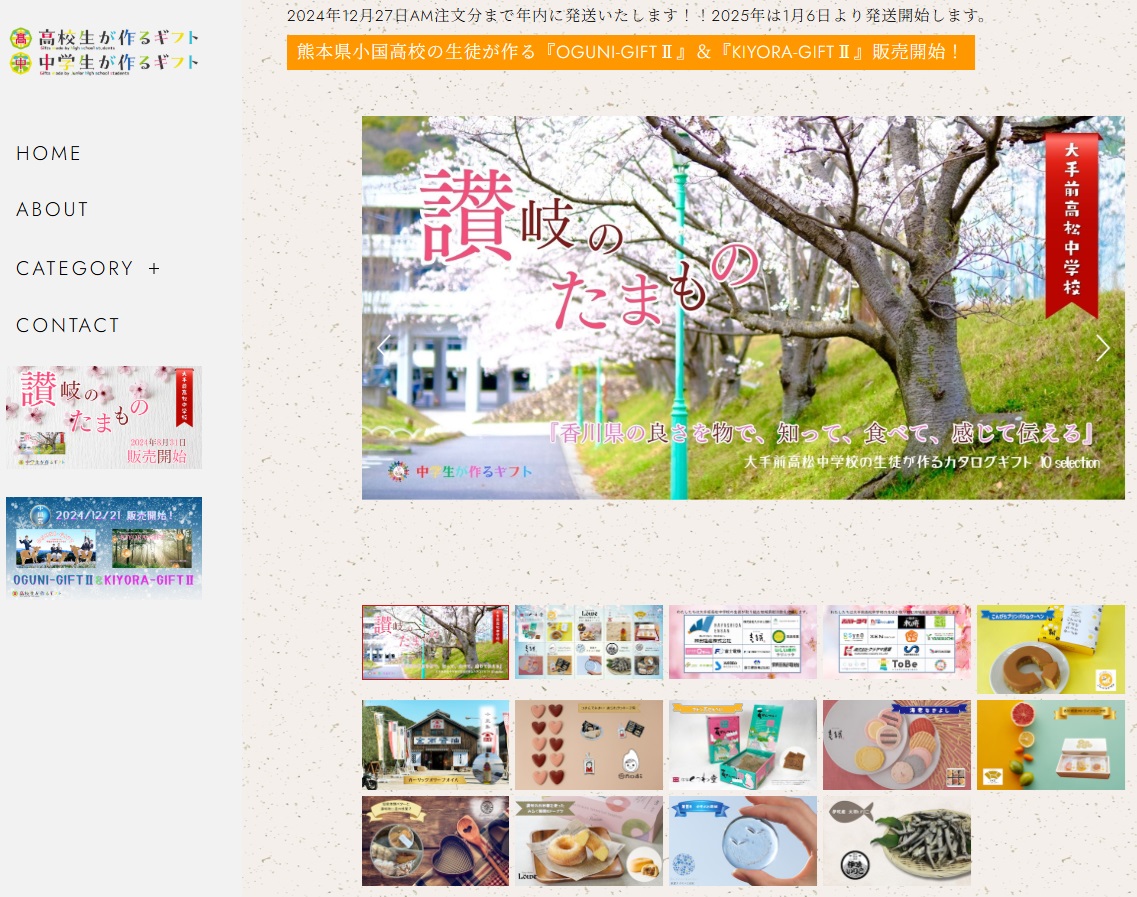This screenshot has height=897, width=1137.
Task: Advance the carousel with the right arrow
Action: coord(1102,348)
